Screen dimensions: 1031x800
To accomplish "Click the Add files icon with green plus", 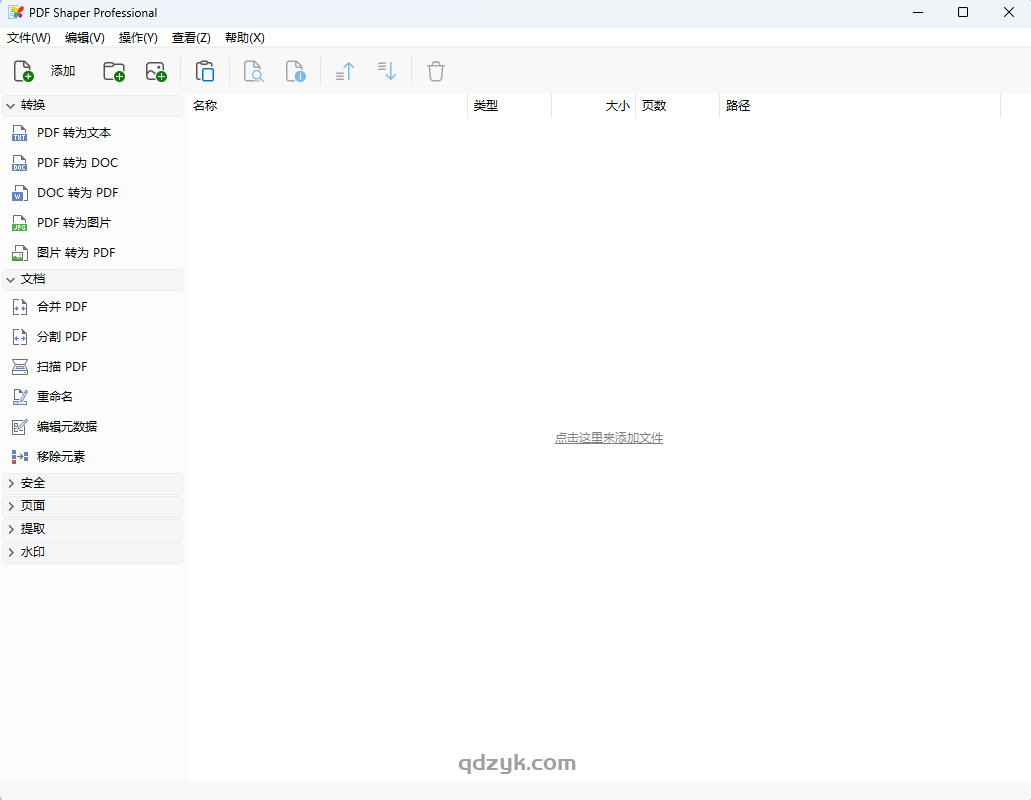I will coord(22,70).
